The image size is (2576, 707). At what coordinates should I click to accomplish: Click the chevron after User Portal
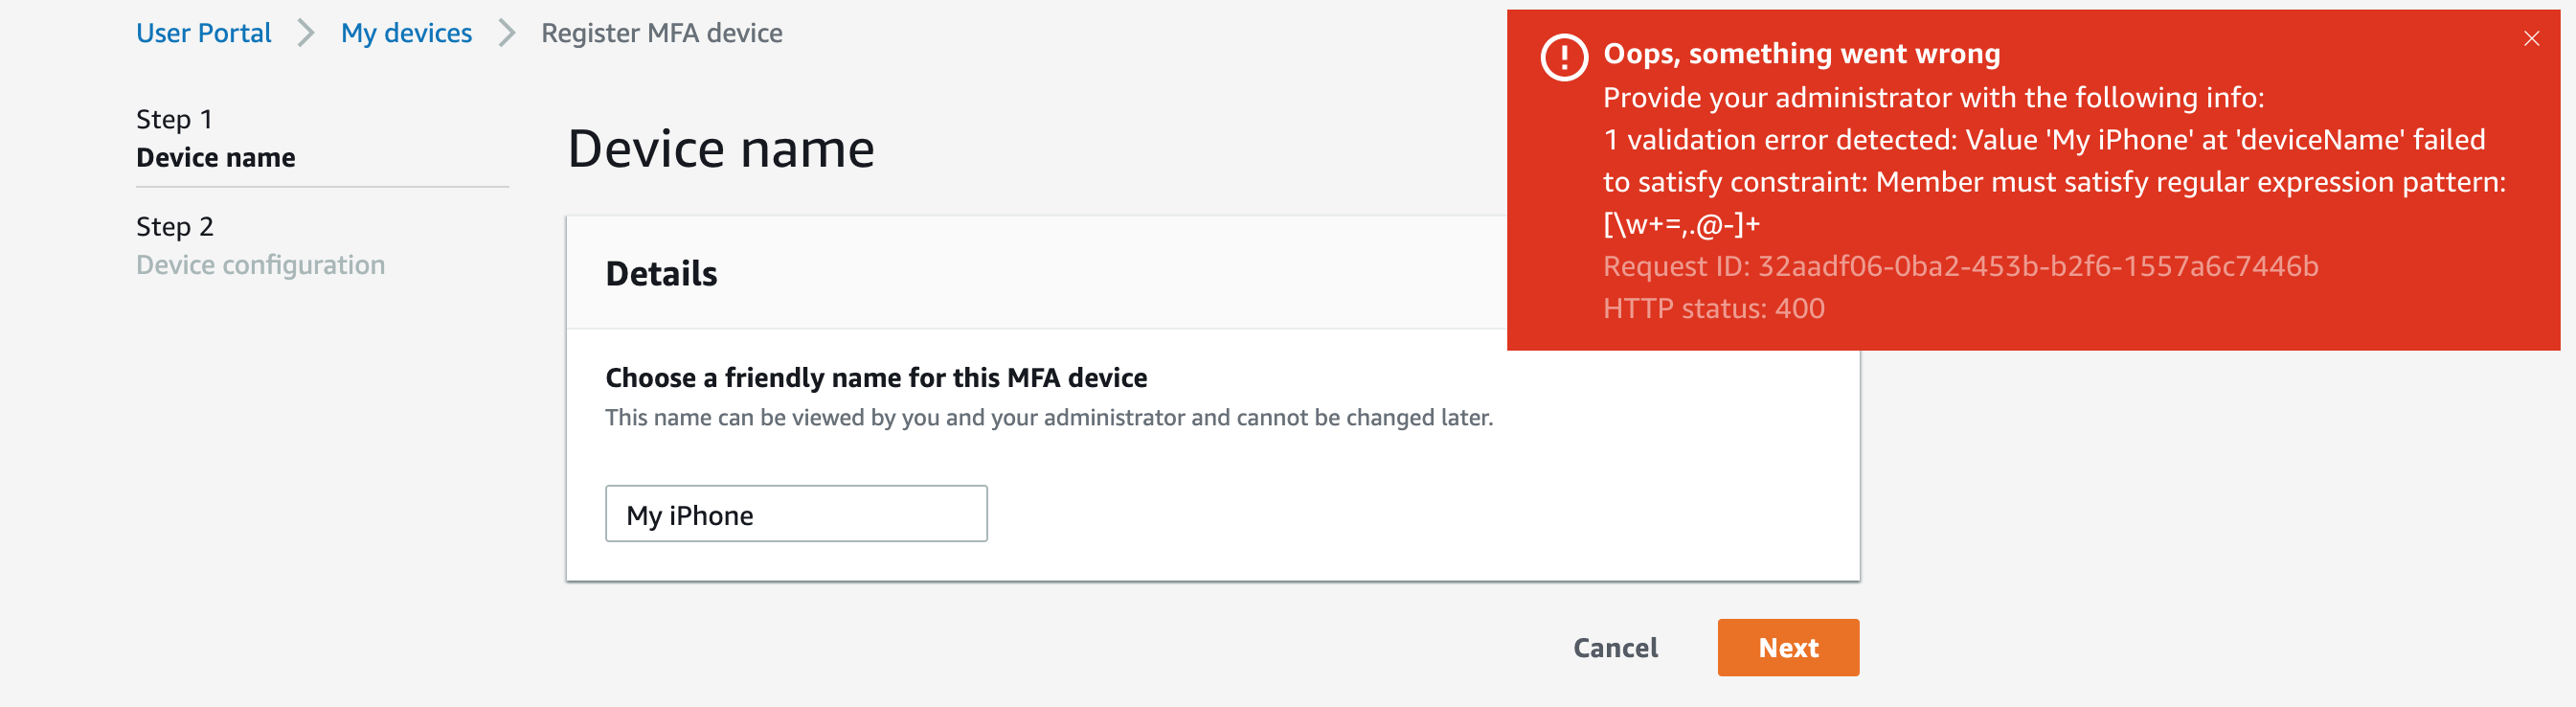point(306,33)
